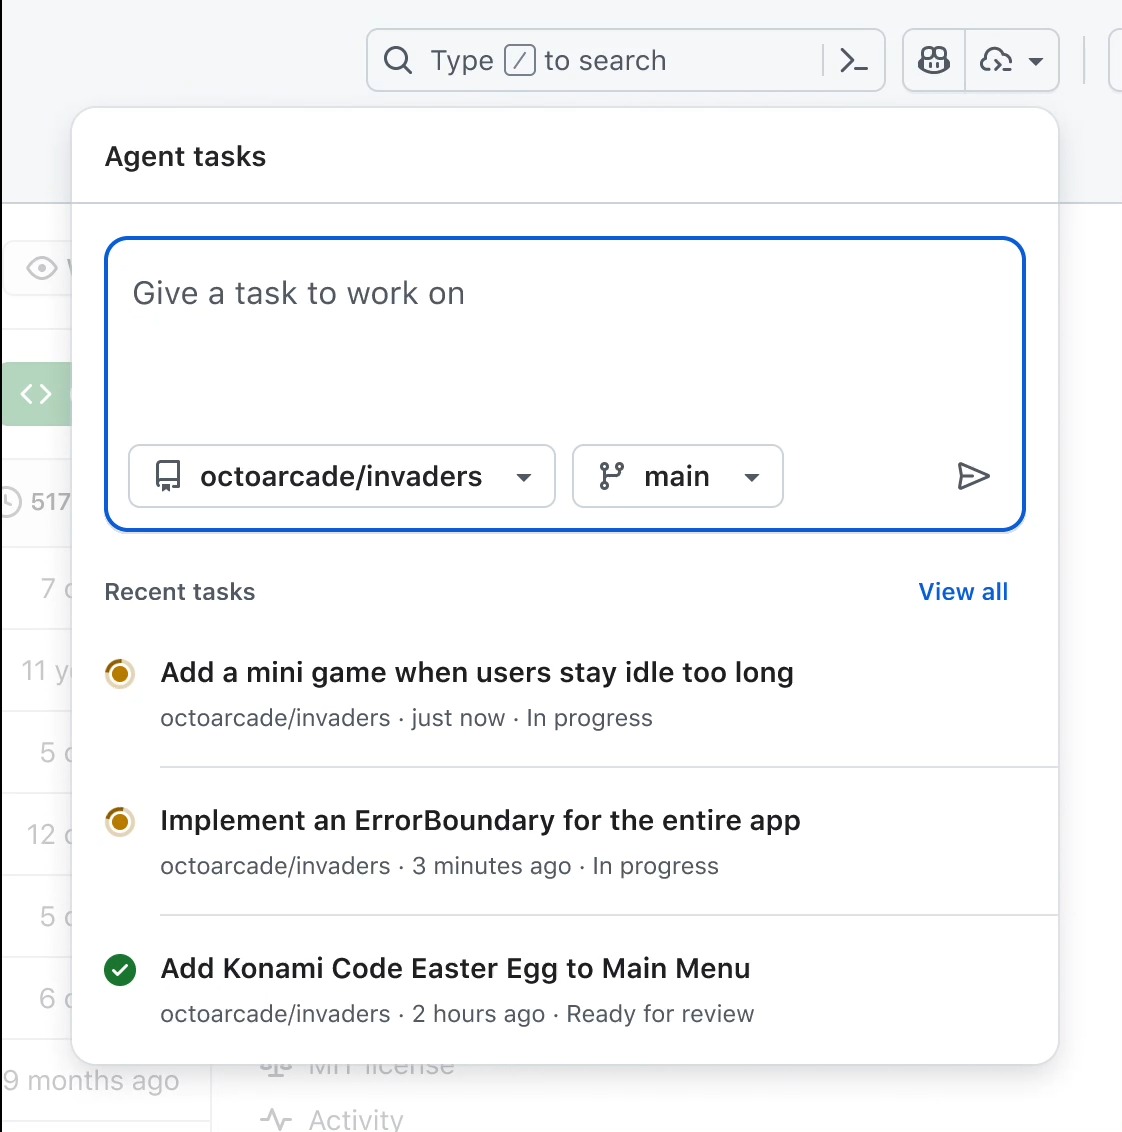Open the octoarcade/invaders repository dropdown
This screenshot has height=1132, width=1122.
(342, 476)
